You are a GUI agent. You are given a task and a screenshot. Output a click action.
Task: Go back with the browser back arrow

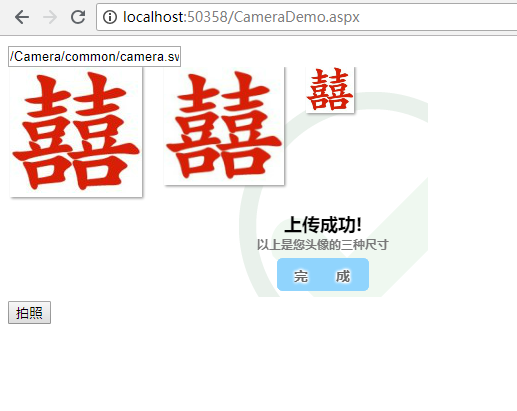click(x=22, y=17)
